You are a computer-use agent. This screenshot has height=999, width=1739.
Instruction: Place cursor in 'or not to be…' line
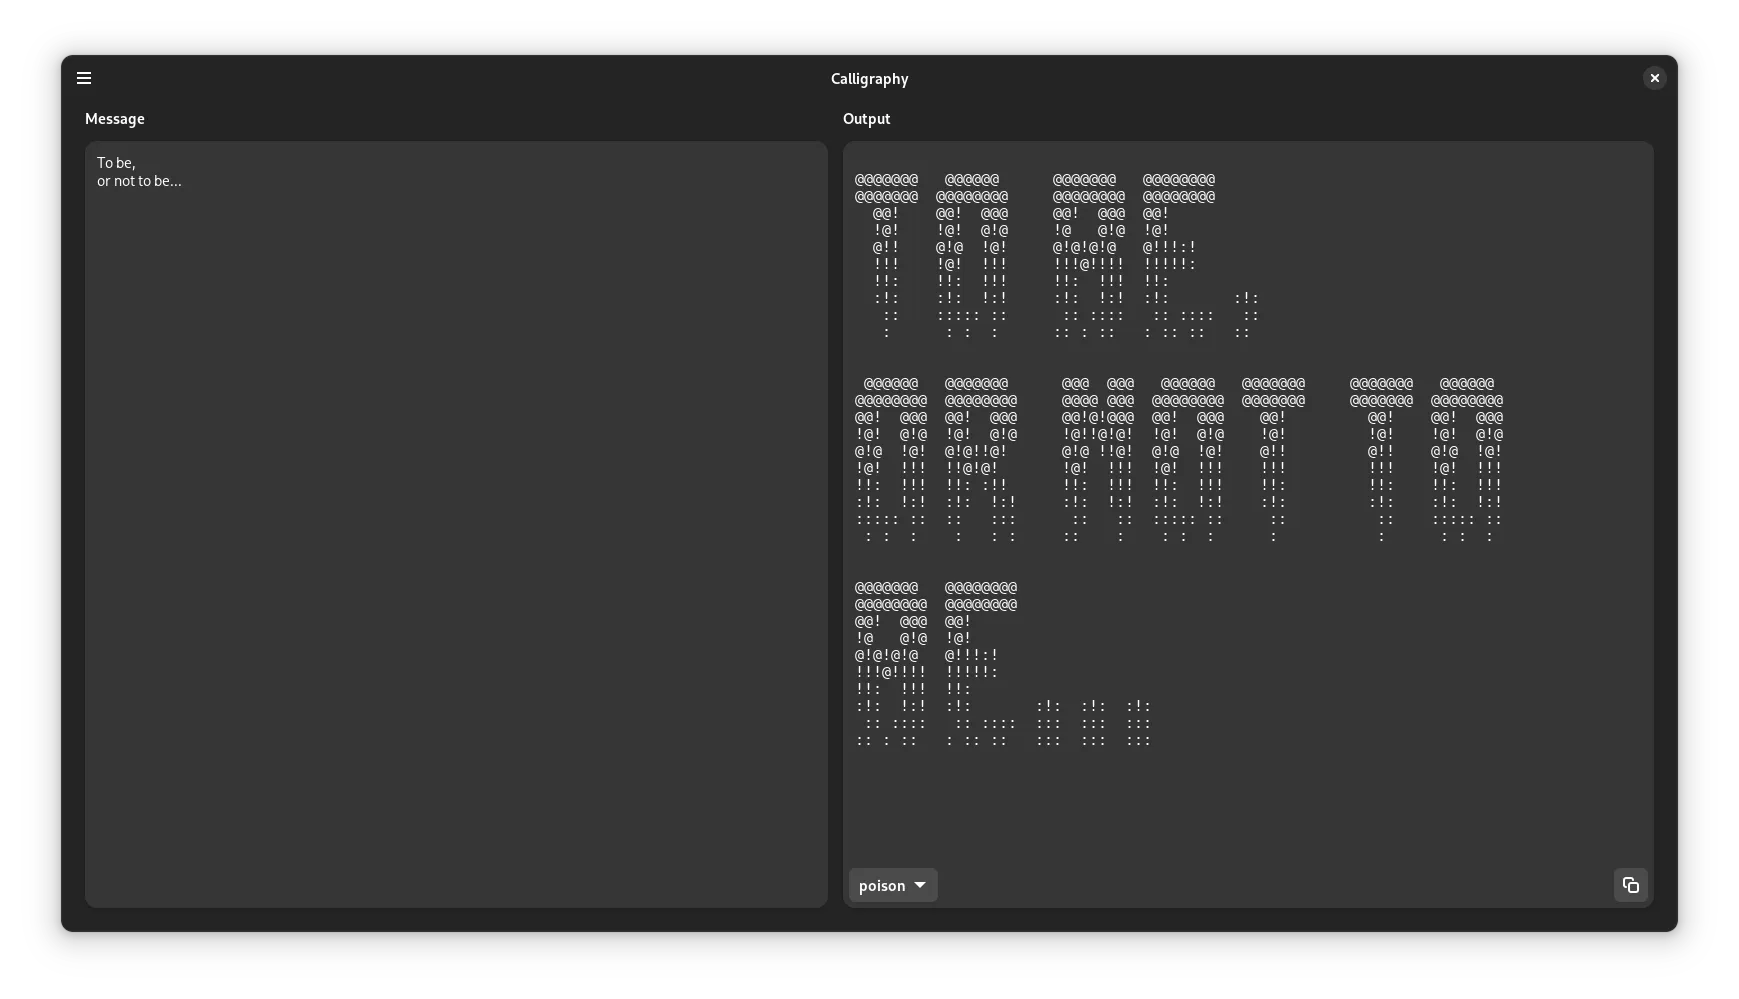coord(139,181)
